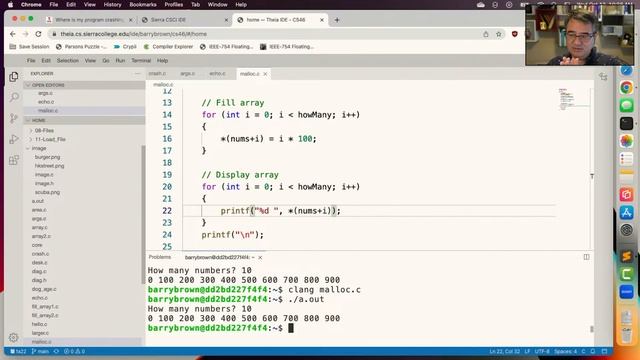Click the browser back arrow

click(13, 34)
